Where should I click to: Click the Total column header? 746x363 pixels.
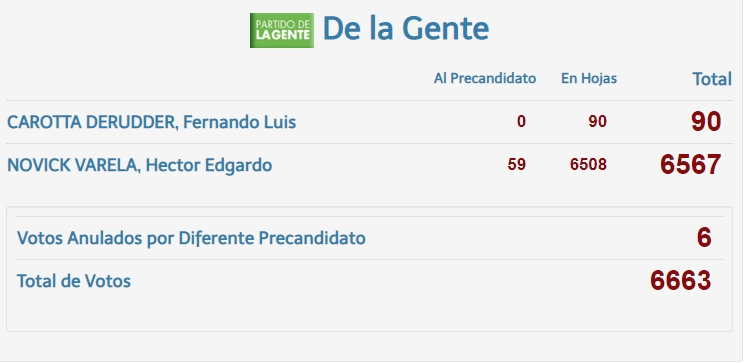712,79
